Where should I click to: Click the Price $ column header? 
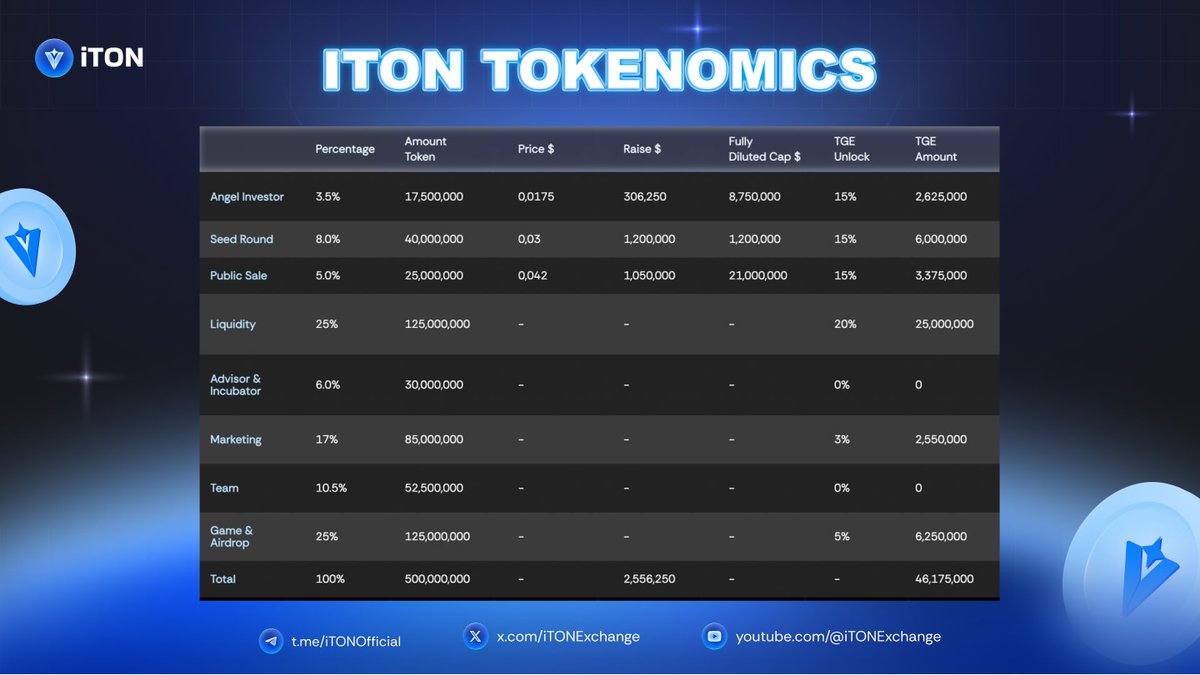[536, 149]
